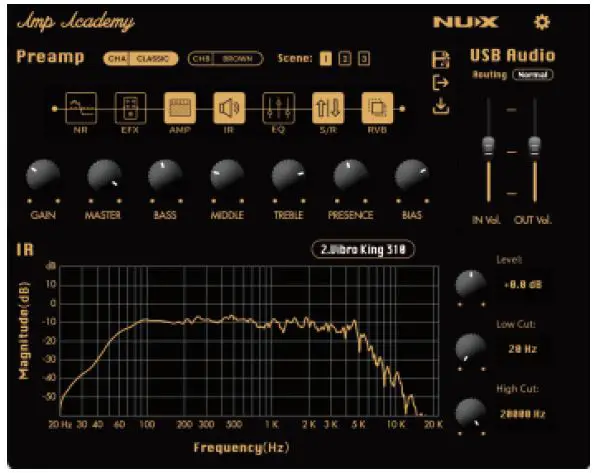The height and width of the screenshot is (473, 594).
Task: Switch to CHB BROWN channel
Action: point(225,59)
